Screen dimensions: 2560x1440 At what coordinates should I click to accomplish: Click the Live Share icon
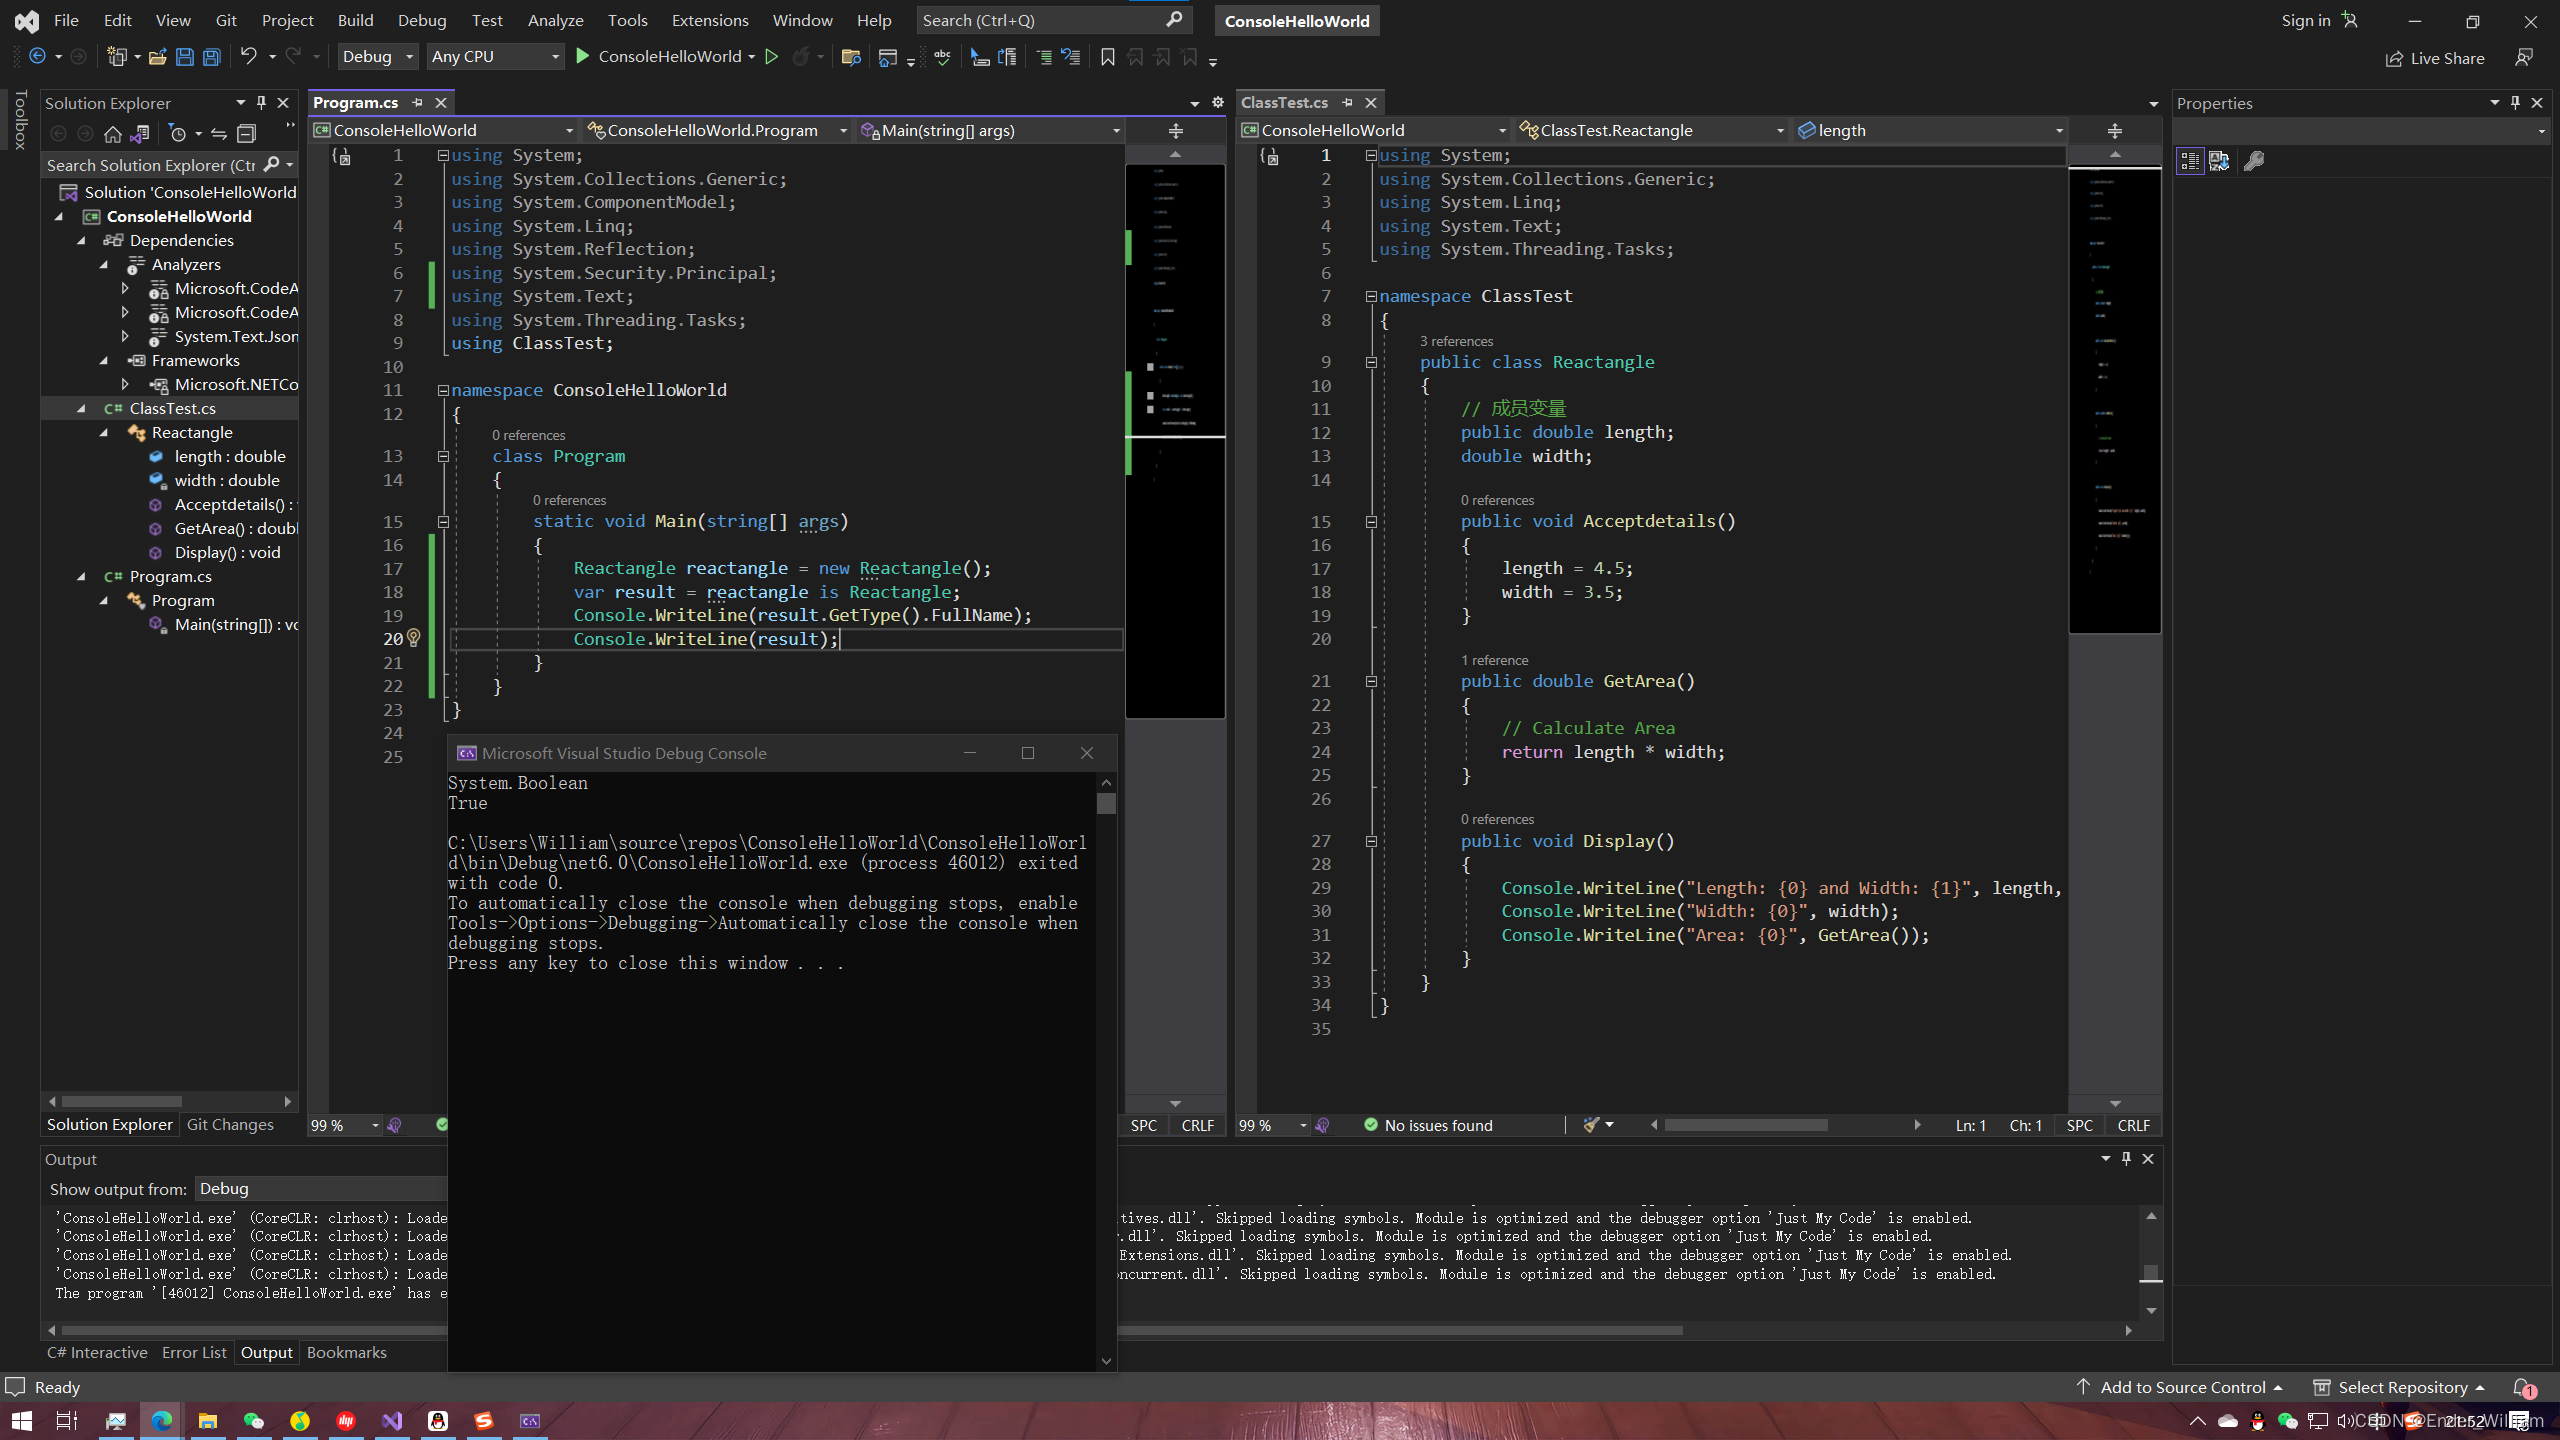[x=2393, y=58]
